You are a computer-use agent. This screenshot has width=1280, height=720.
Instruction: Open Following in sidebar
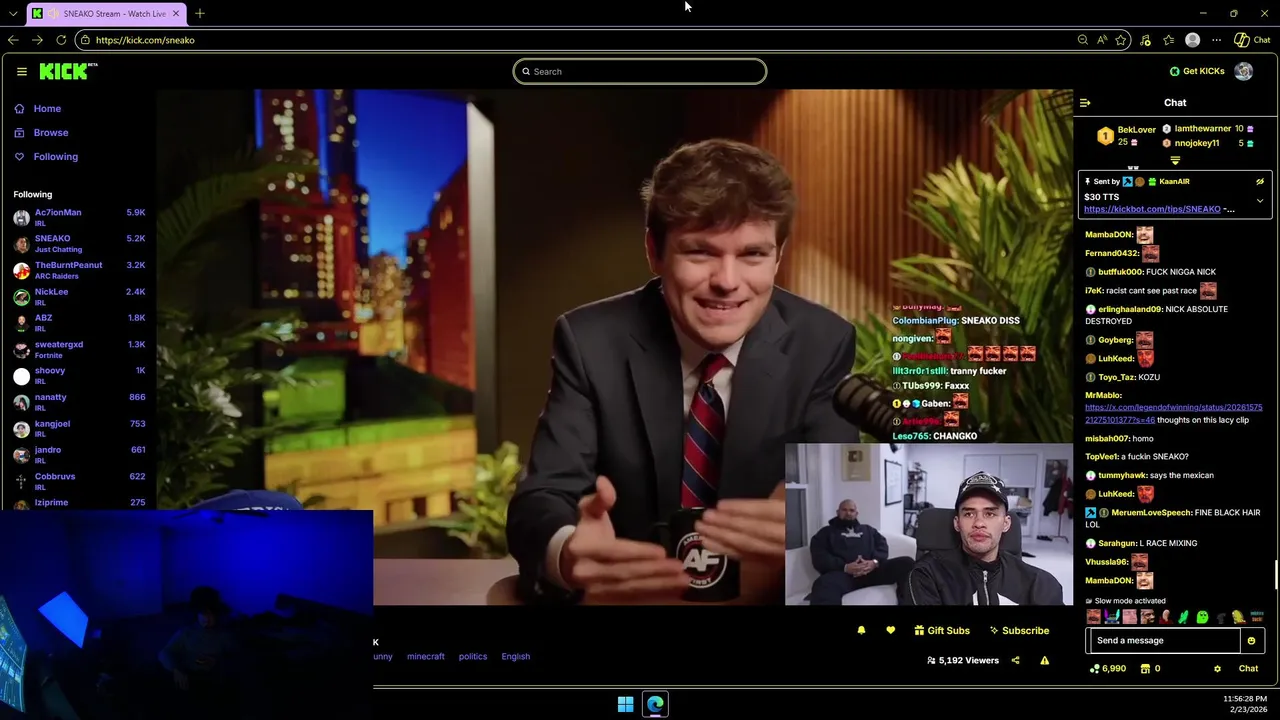click(x=47, y=156)
